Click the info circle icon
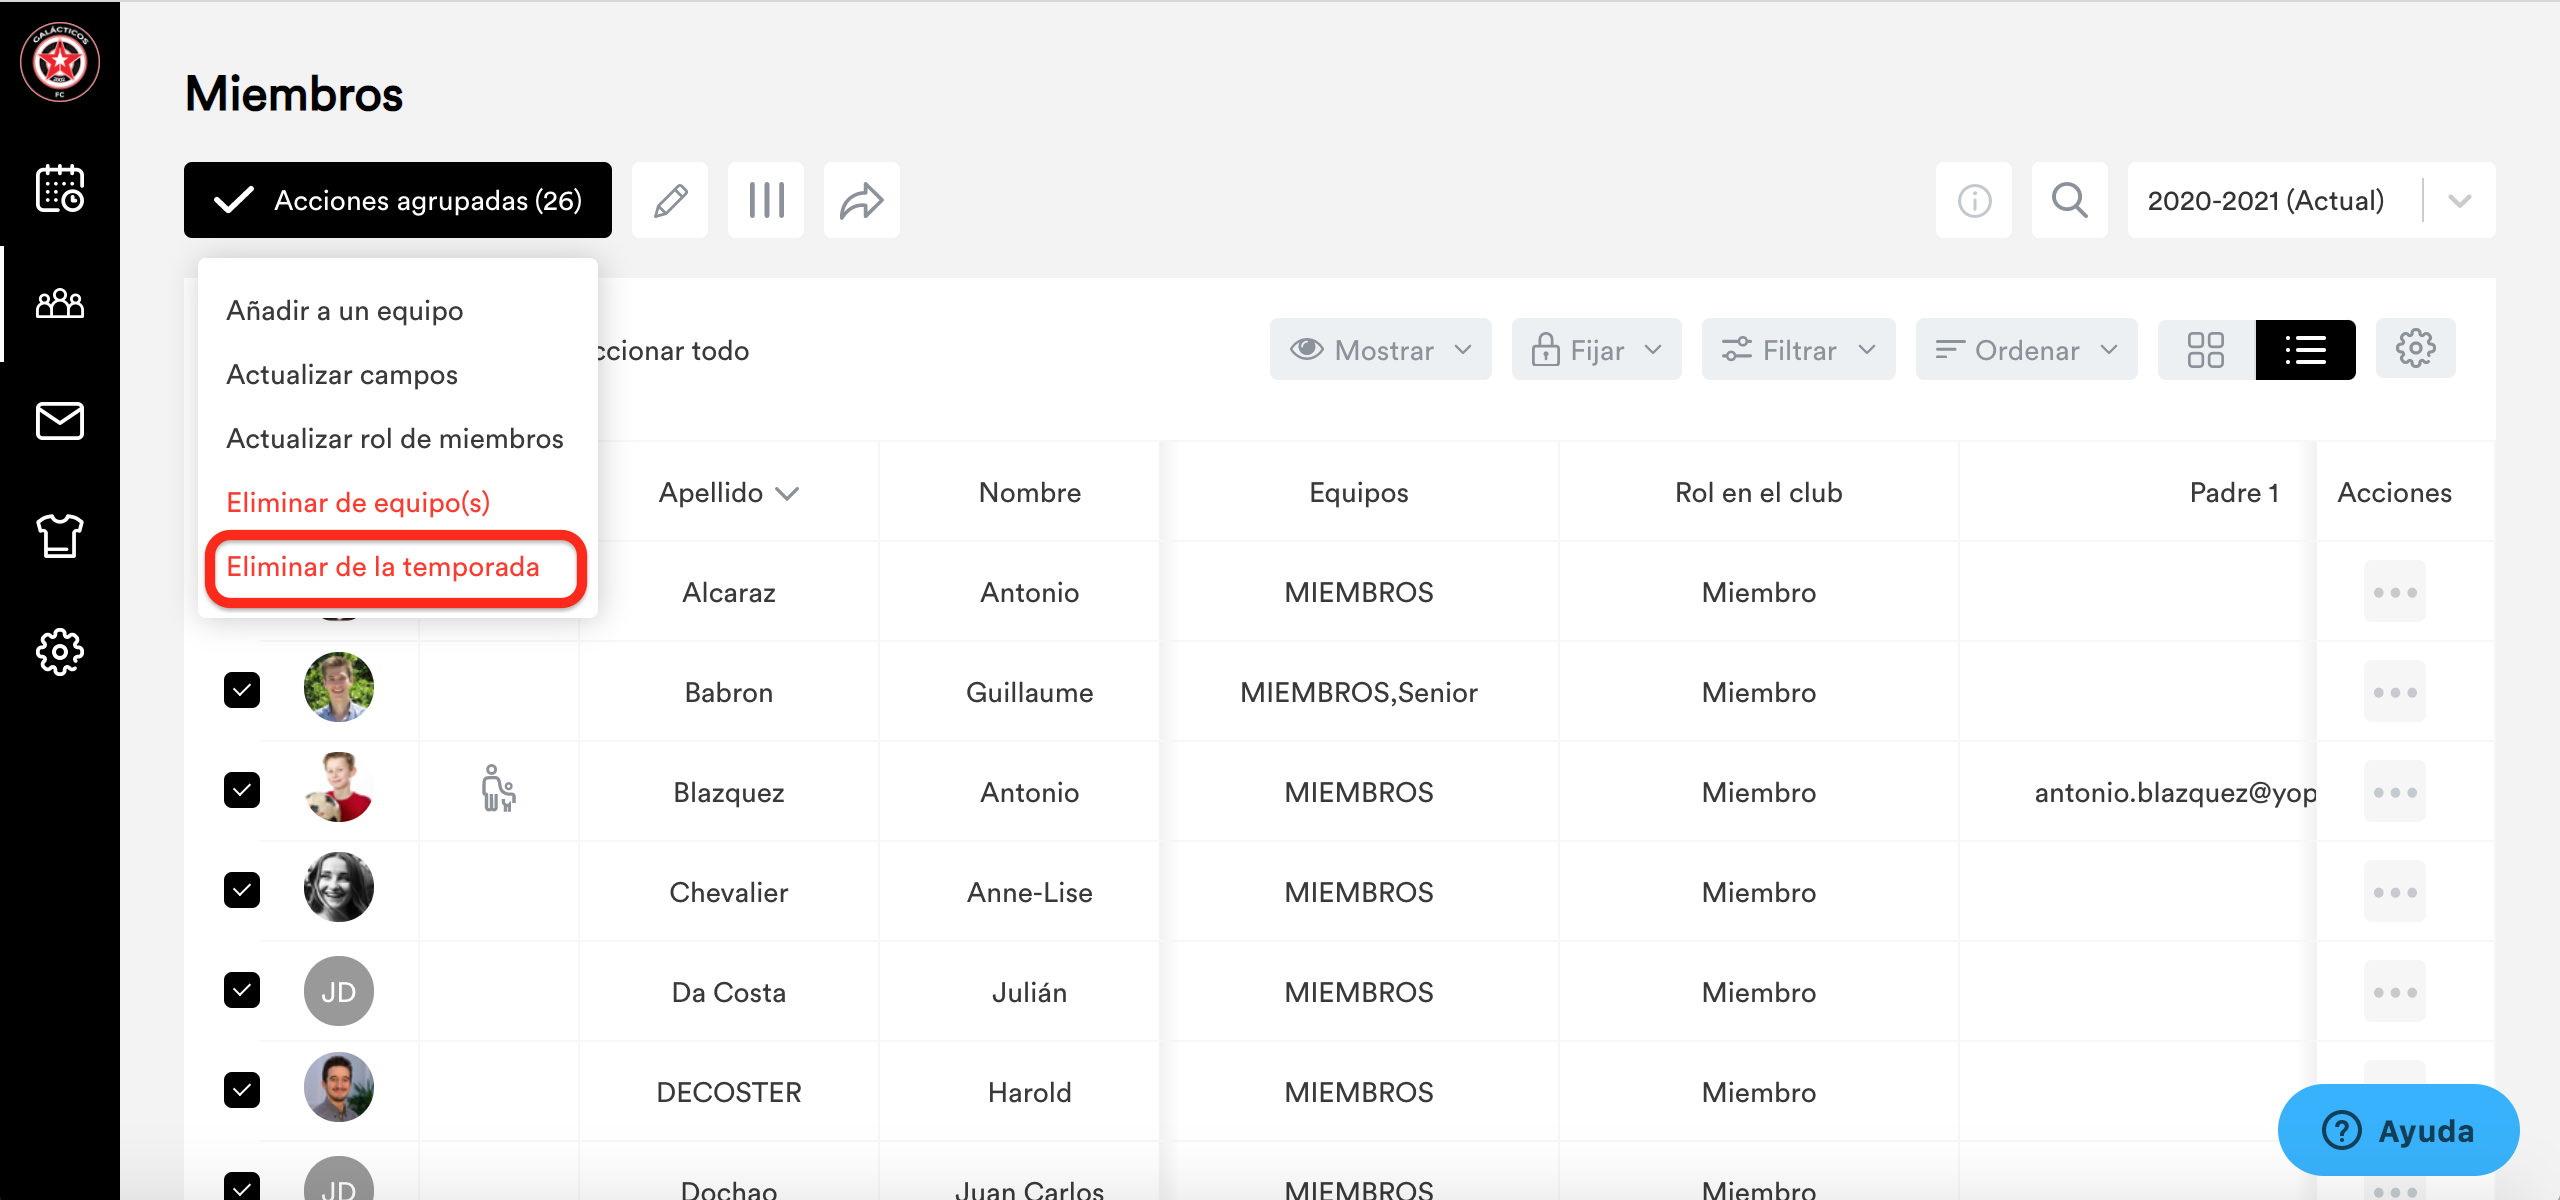This screenshot has height=1200, width=2560. tap(1974, 200)
